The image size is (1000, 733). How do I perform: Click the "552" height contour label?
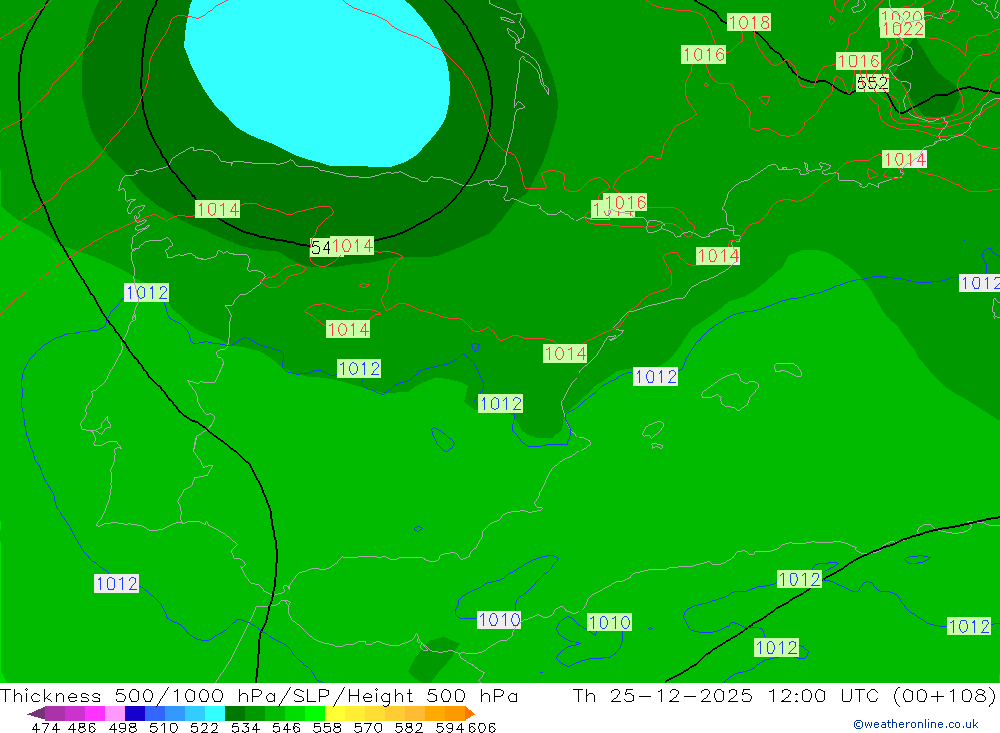tap(872, 83)
